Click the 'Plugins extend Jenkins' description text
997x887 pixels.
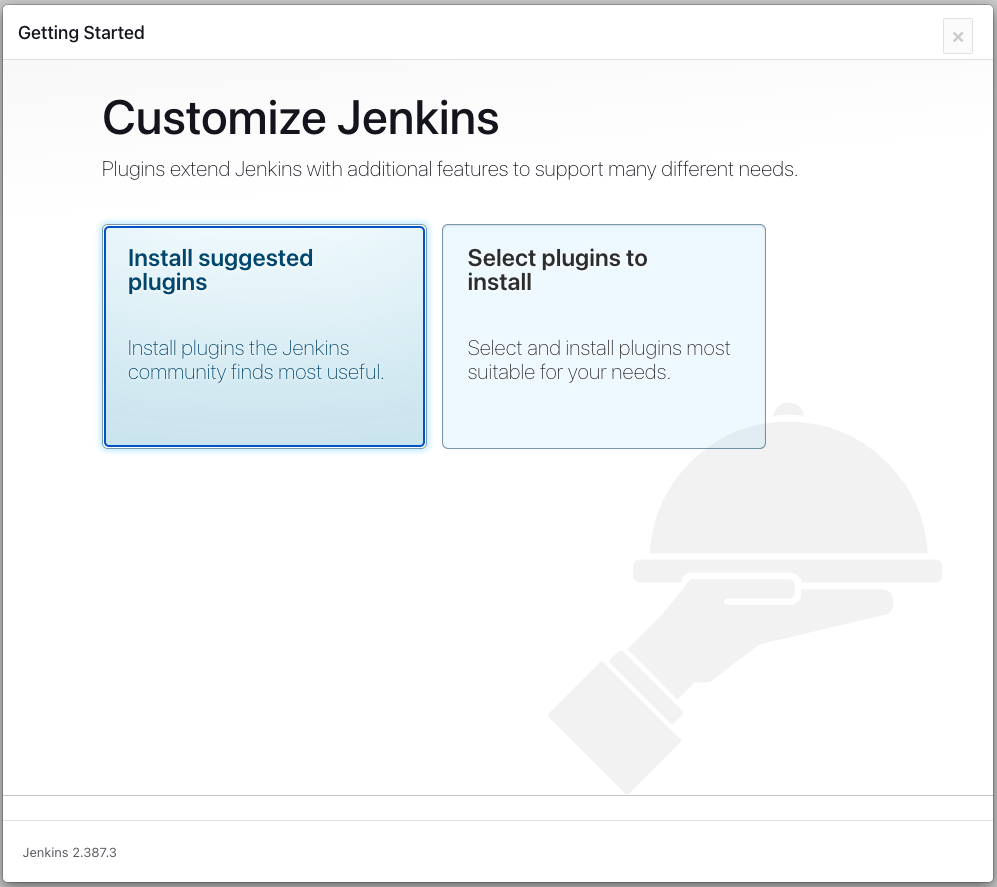tap(449, 170)
